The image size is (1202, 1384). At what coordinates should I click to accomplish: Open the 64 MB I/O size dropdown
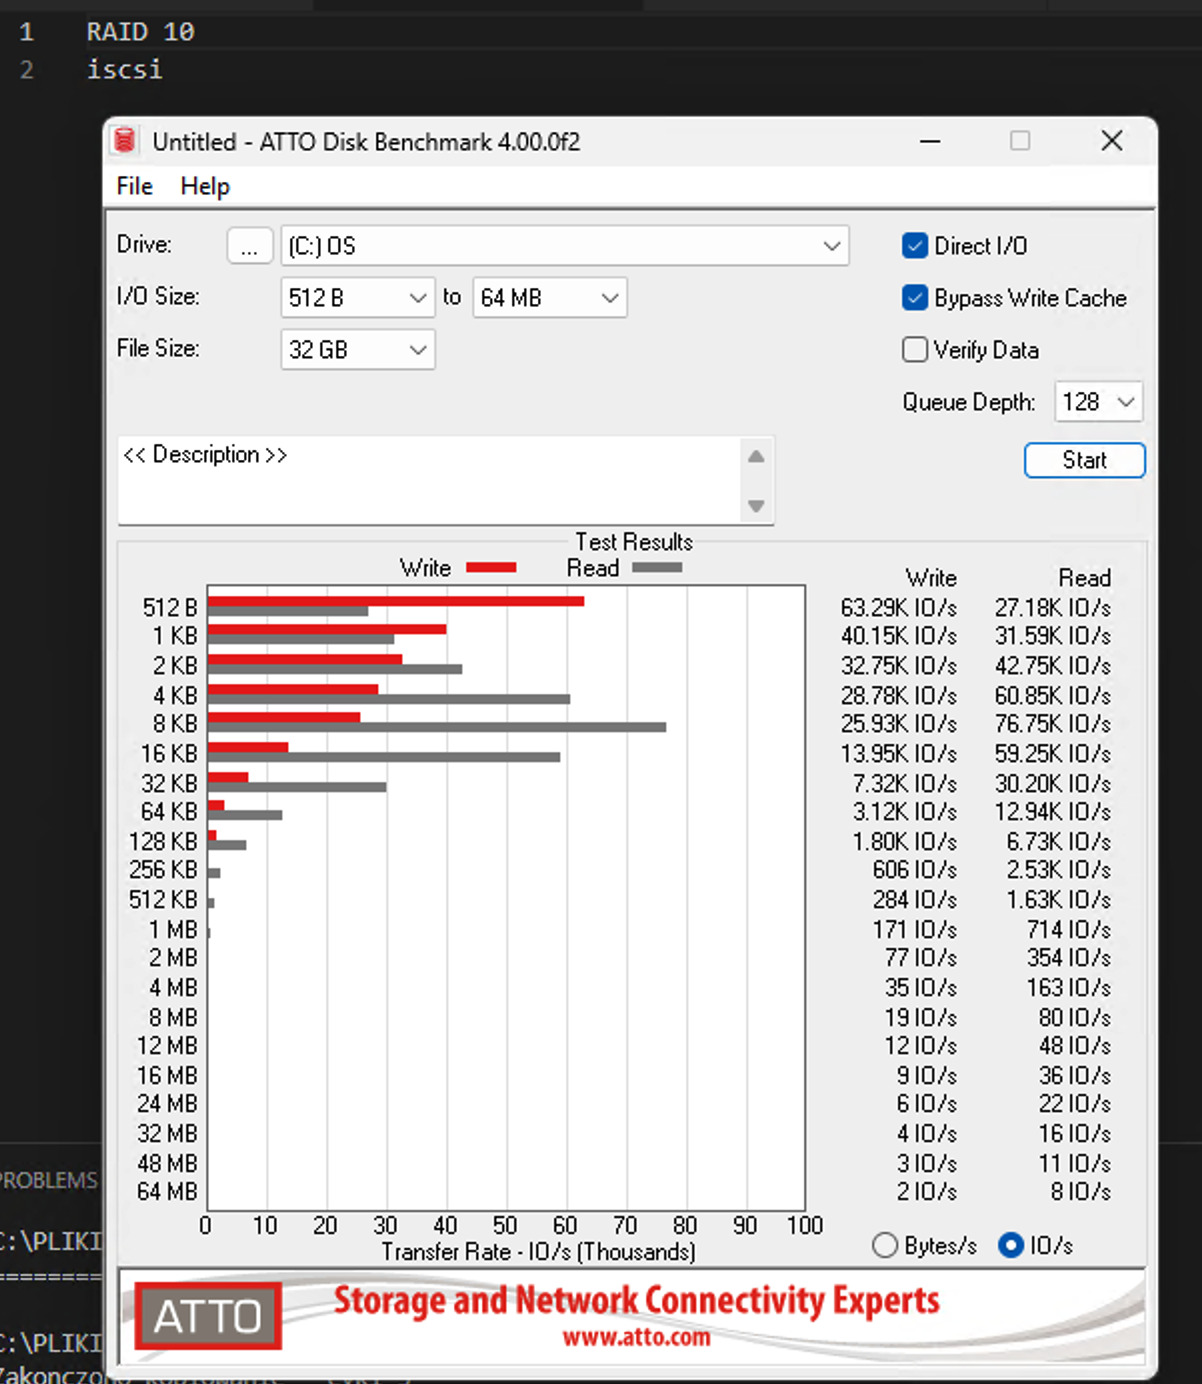(550, 298)
